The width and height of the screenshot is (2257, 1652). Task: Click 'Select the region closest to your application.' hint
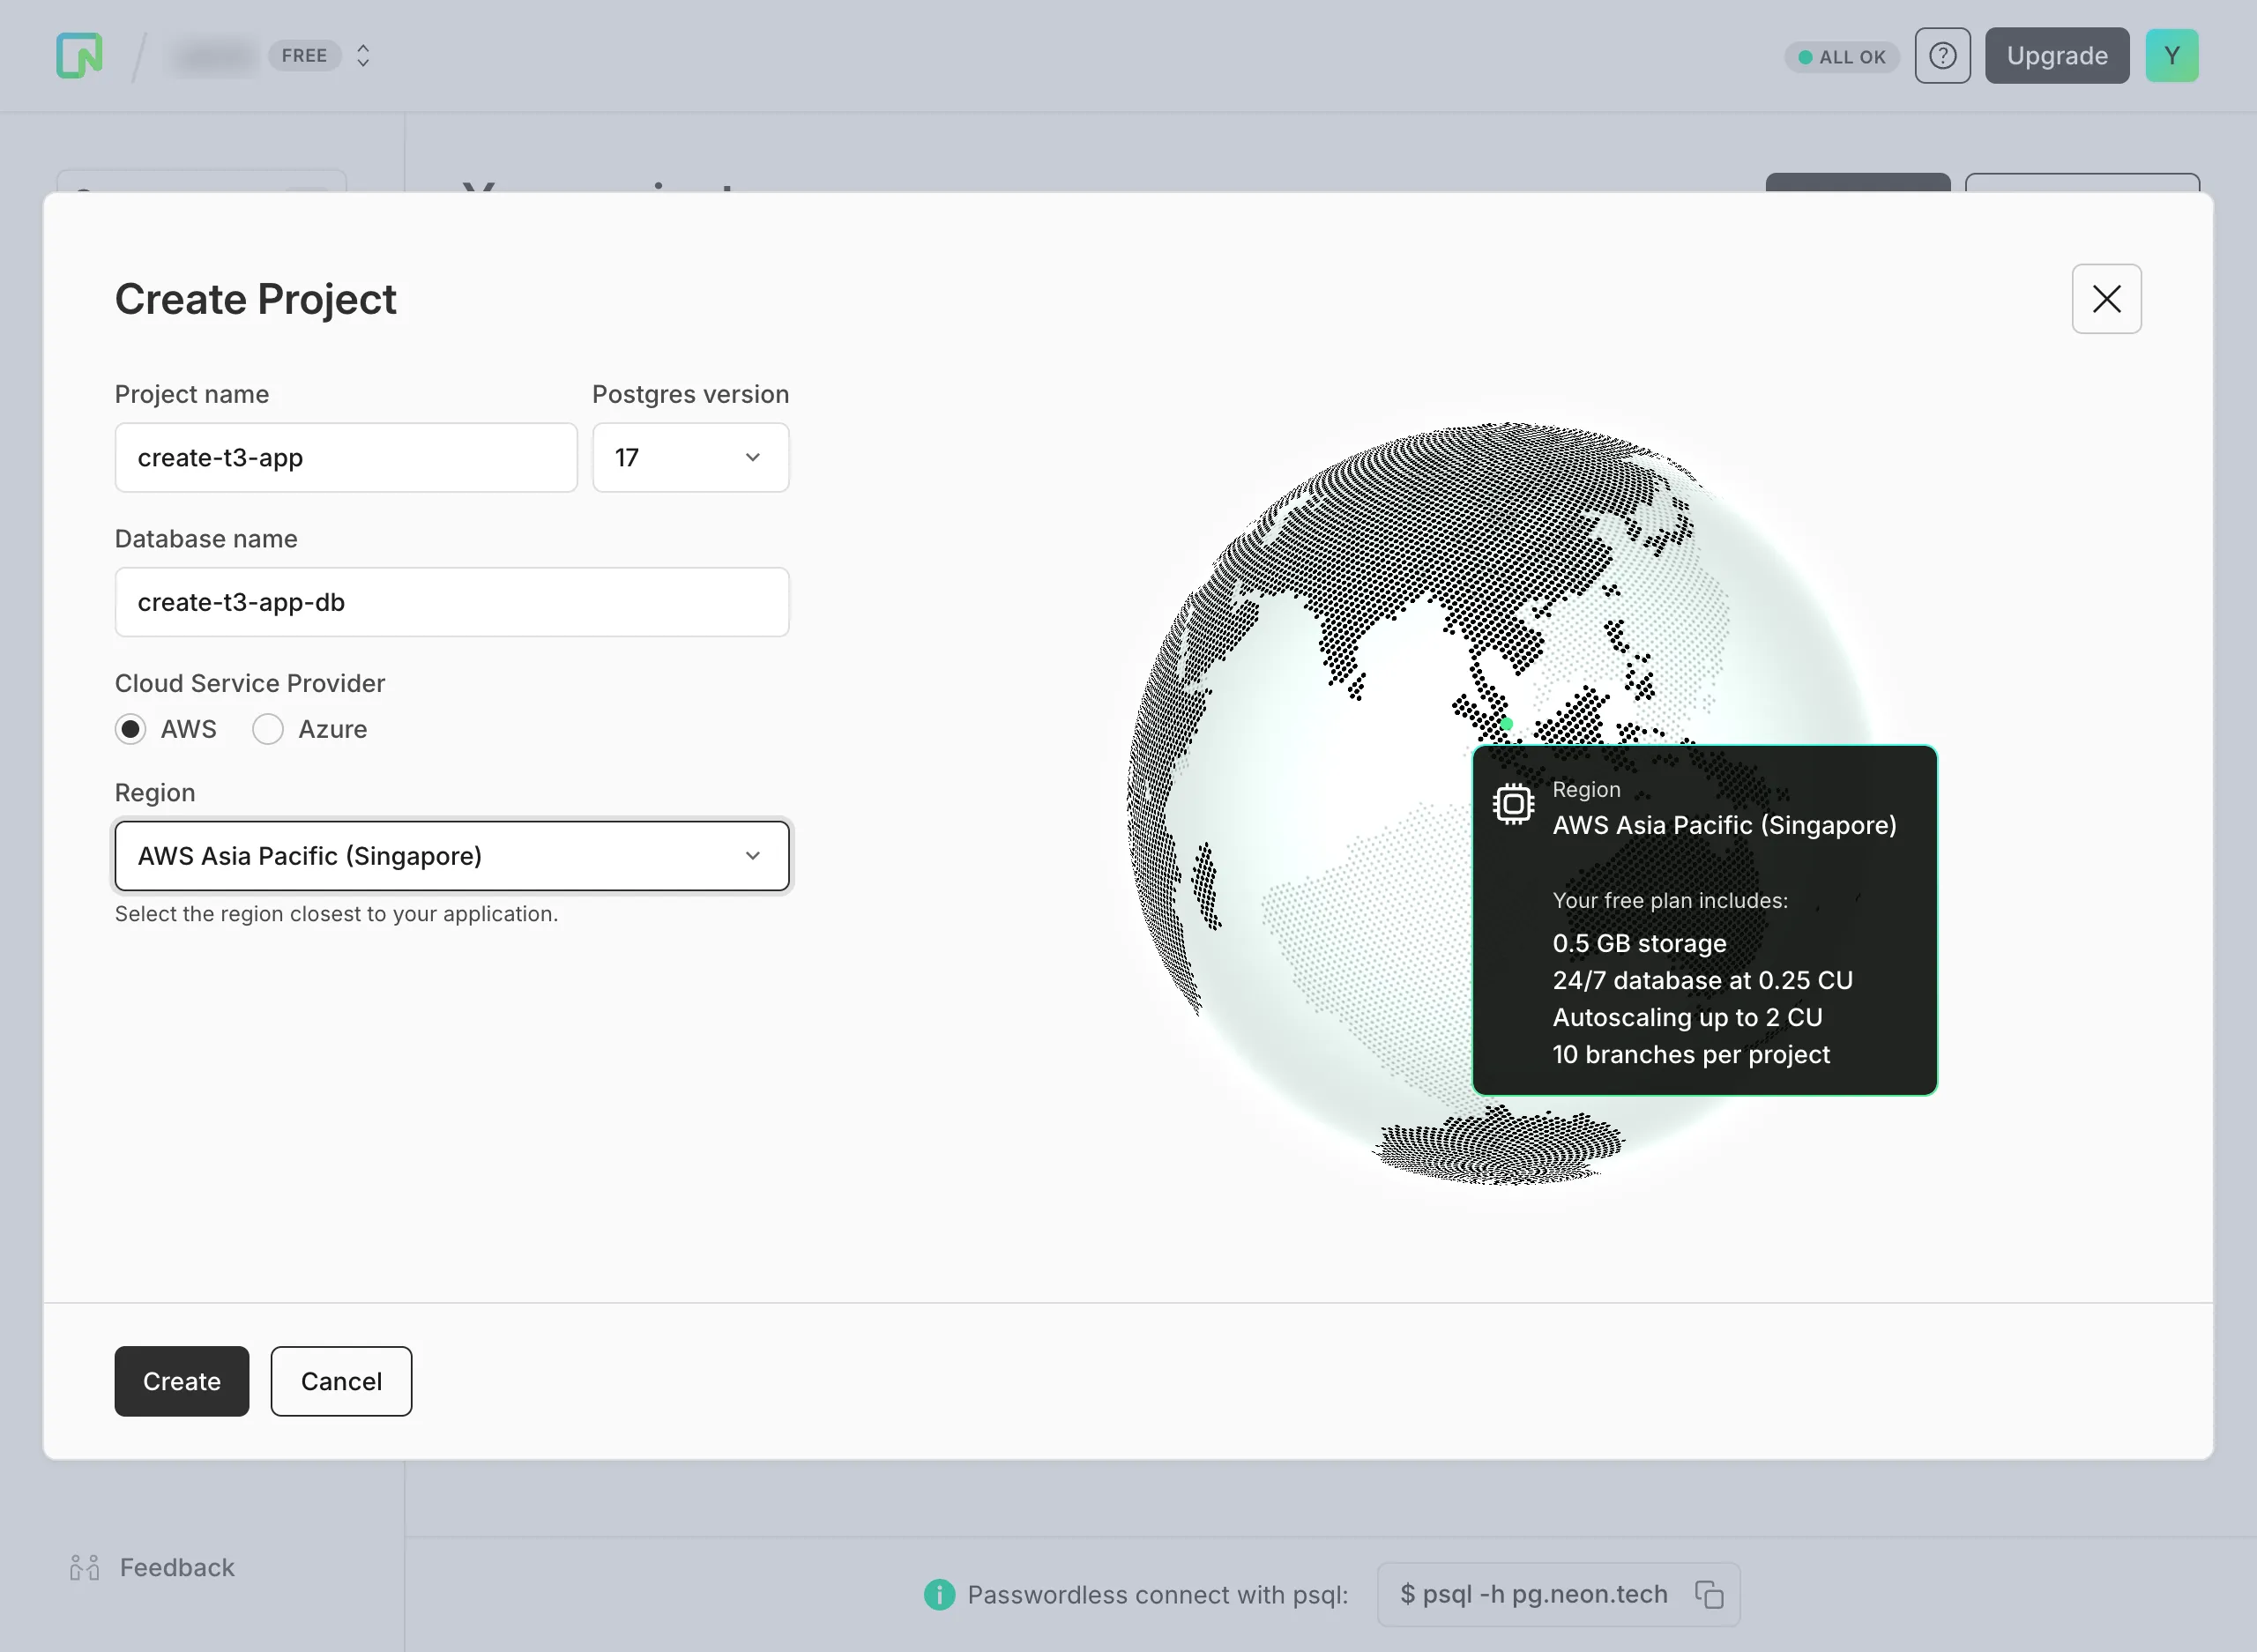click(x=336, y=913)
